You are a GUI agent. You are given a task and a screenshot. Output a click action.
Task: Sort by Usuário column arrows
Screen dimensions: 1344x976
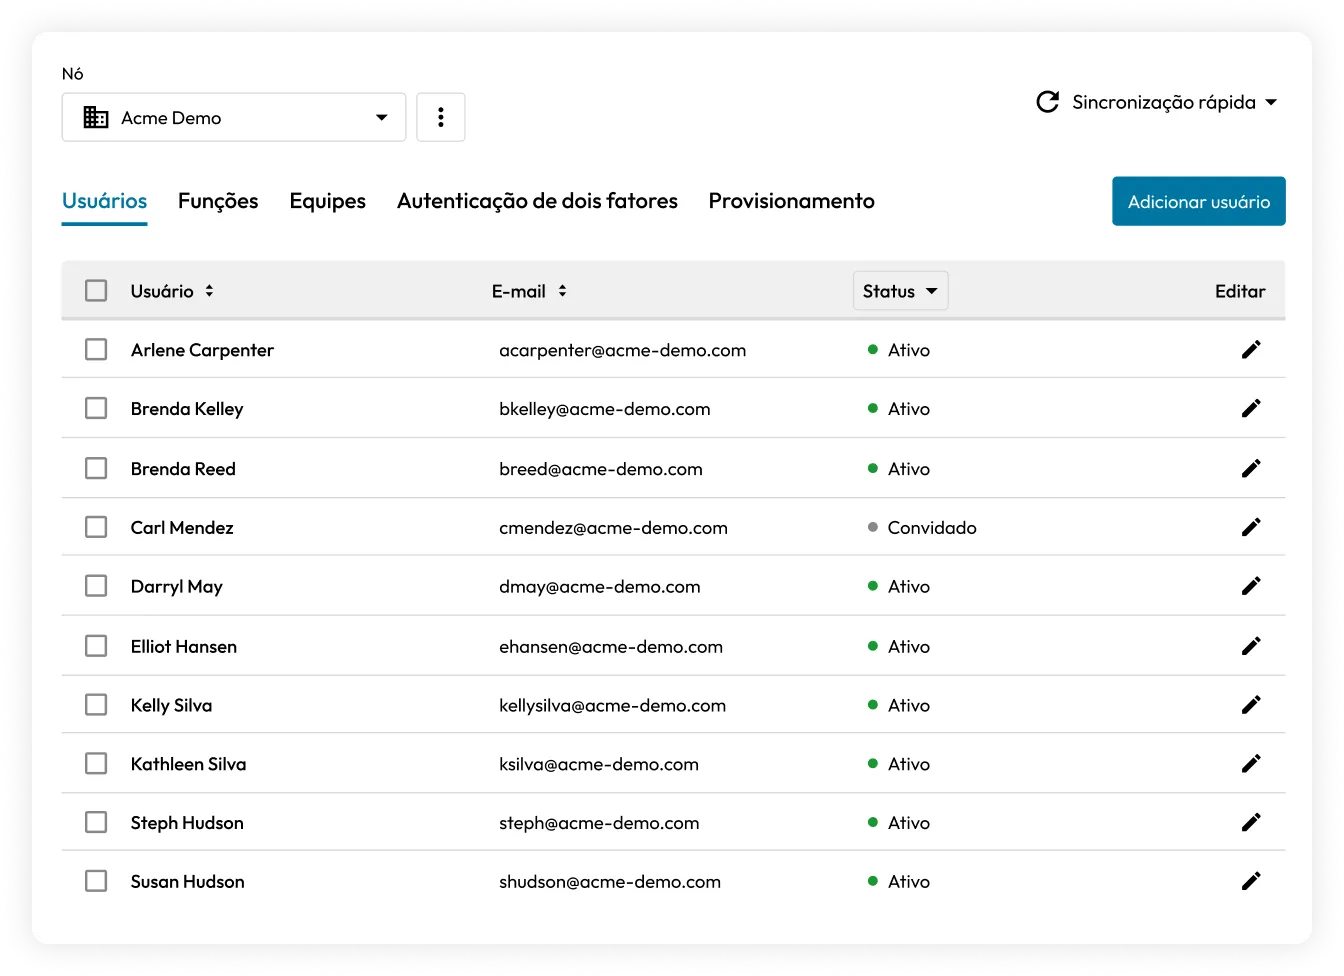(209, 291)
